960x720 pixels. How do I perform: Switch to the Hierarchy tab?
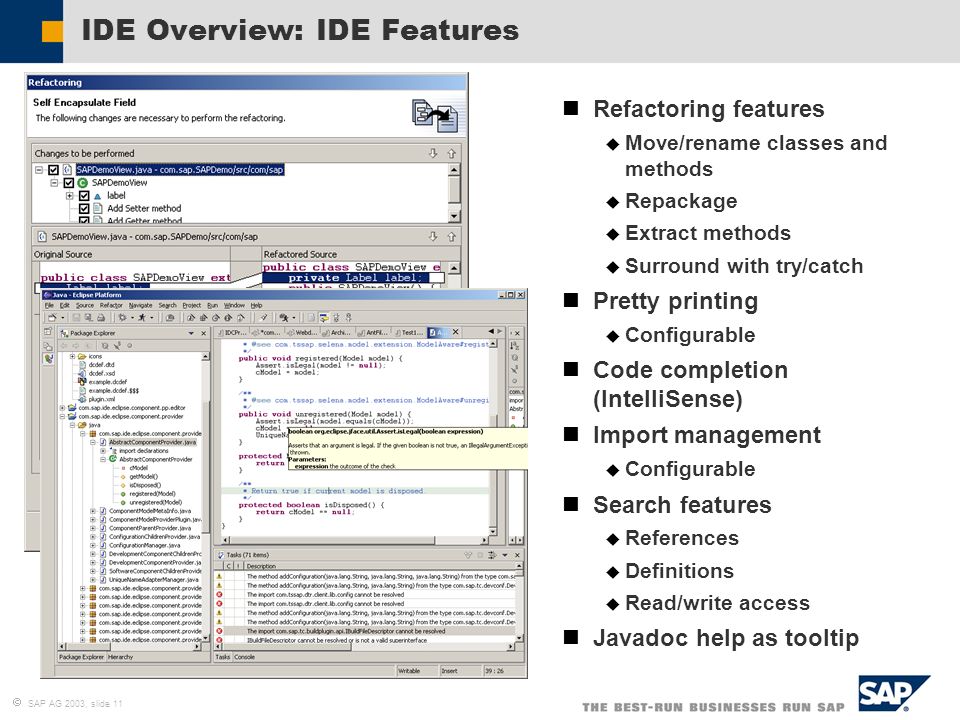point(121,657)
